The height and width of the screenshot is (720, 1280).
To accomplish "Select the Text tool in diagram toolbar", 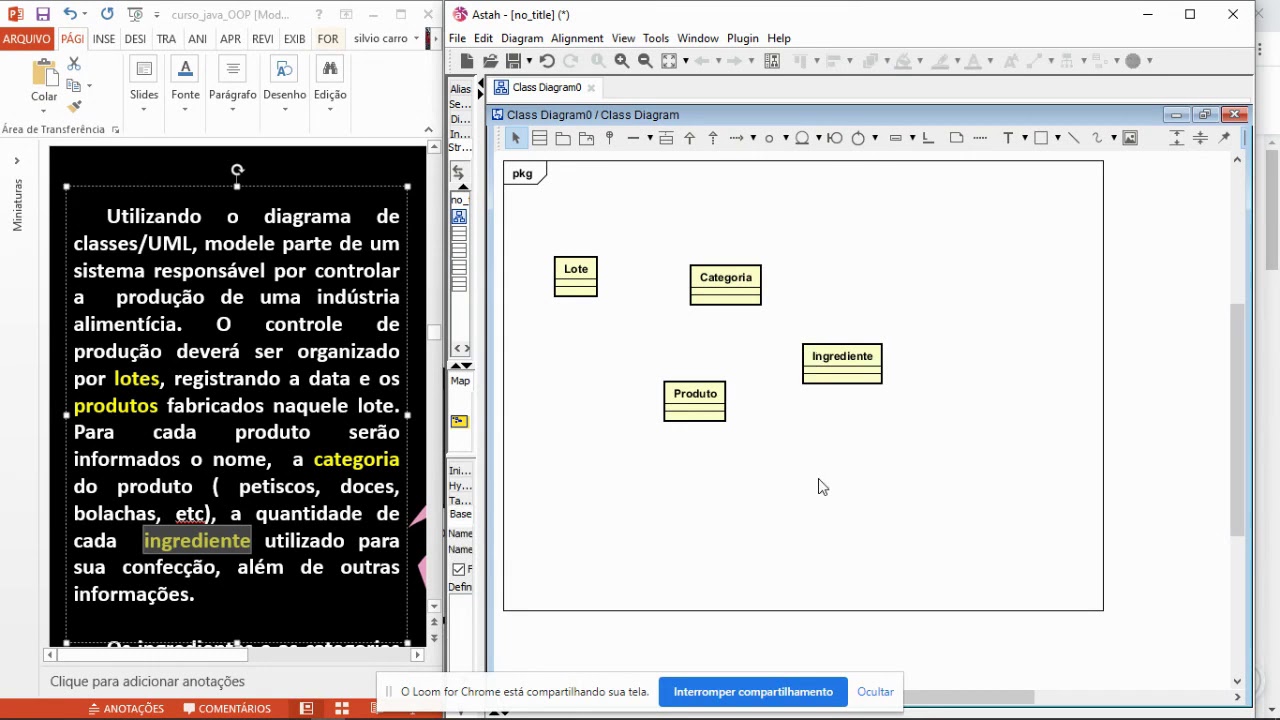I will pos(1008,138).
